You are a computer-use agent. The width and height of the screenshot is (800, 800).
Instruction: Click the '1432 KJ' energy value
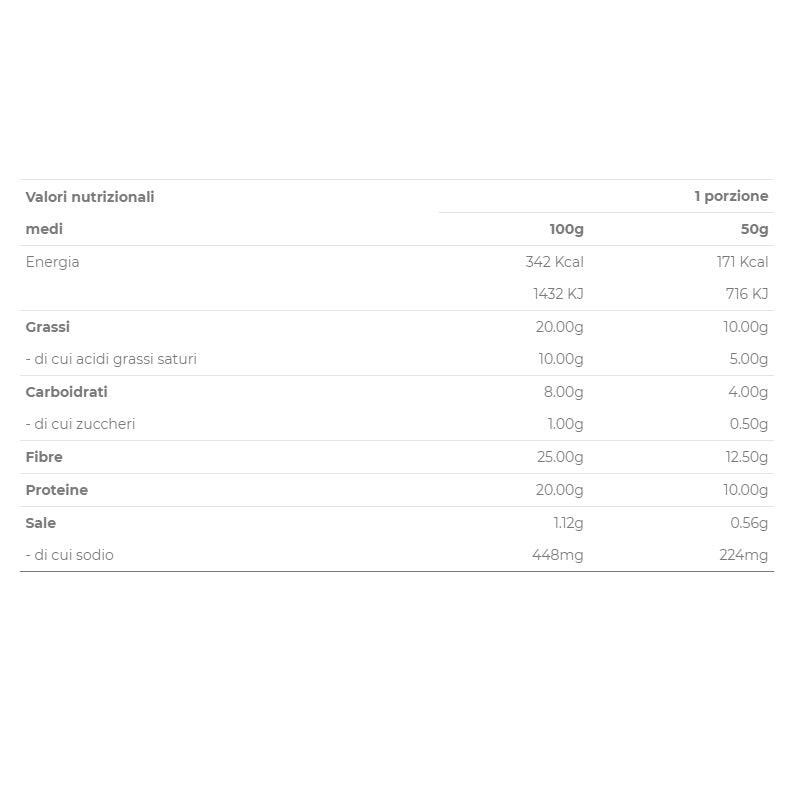tap(558, 294)
